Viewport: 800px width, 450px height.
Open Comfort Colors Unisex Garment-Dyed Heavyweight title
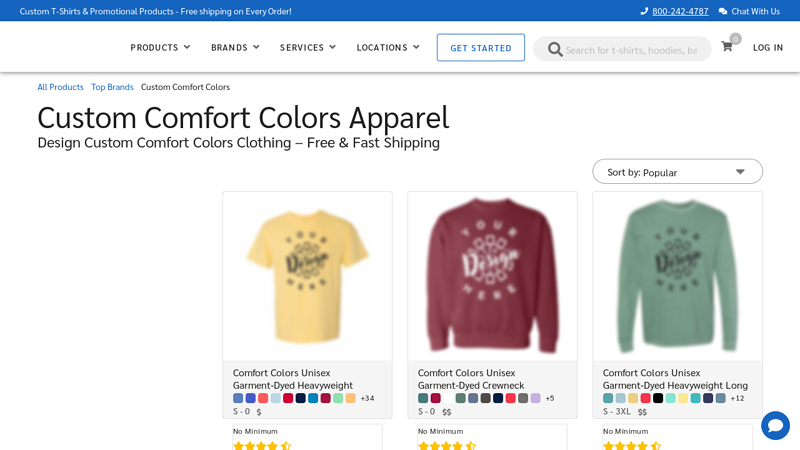[293, 379]
